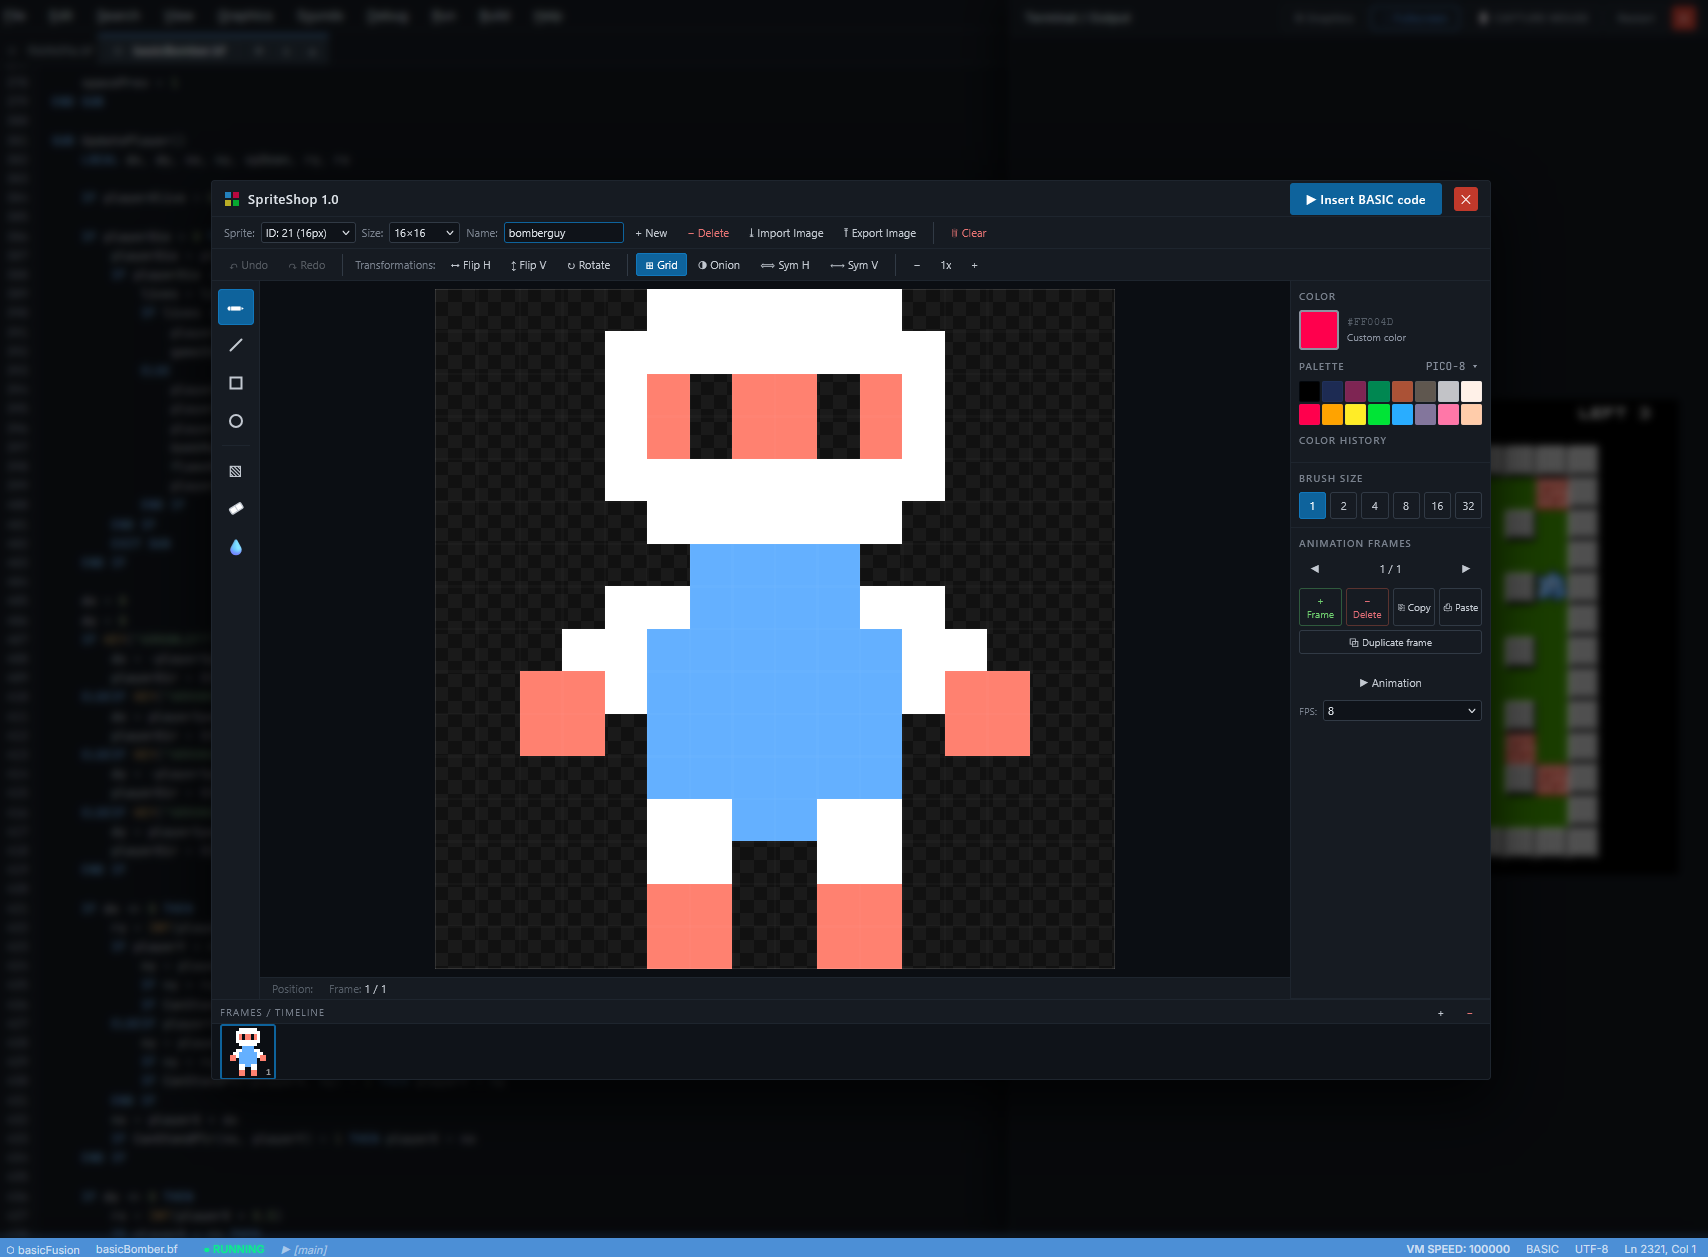Pick the yellow palette swatch
The image size is (1708, 1257).
pyautogui.click(x=1356, y=414)
